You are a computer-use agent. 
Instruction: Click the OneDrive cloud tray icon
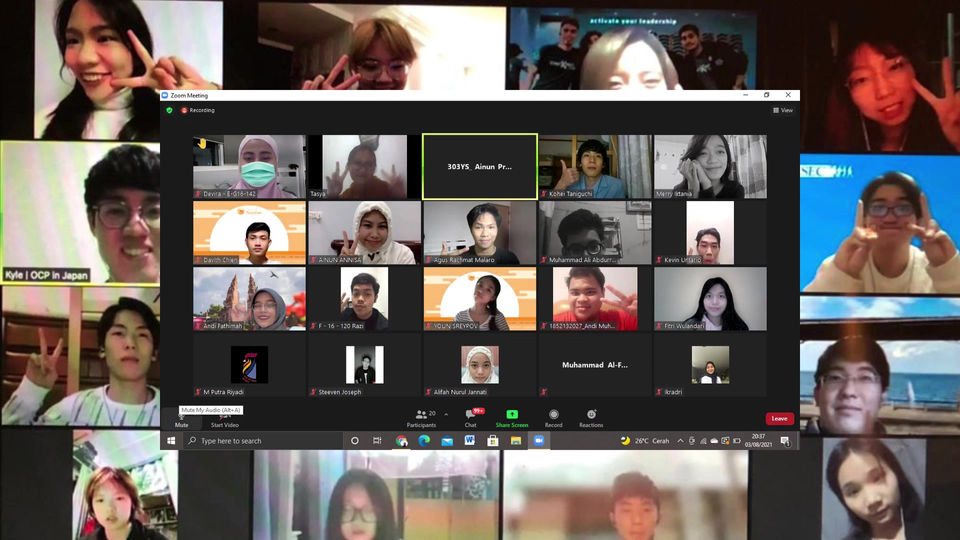pyautogui.click(x=714, y=441)
